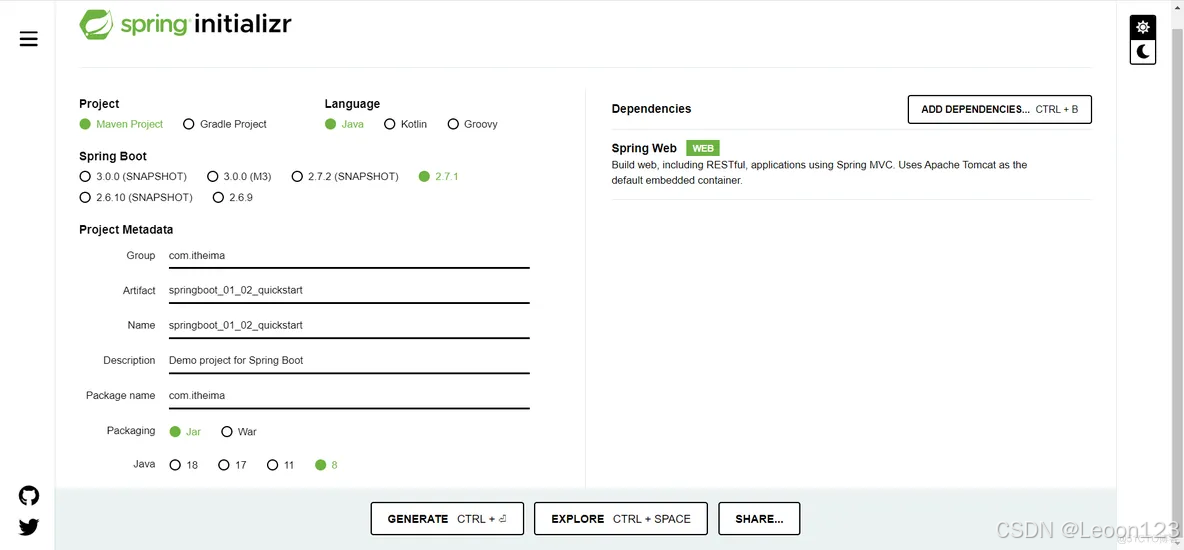Choose Groovy as the language

click(473, 124)
